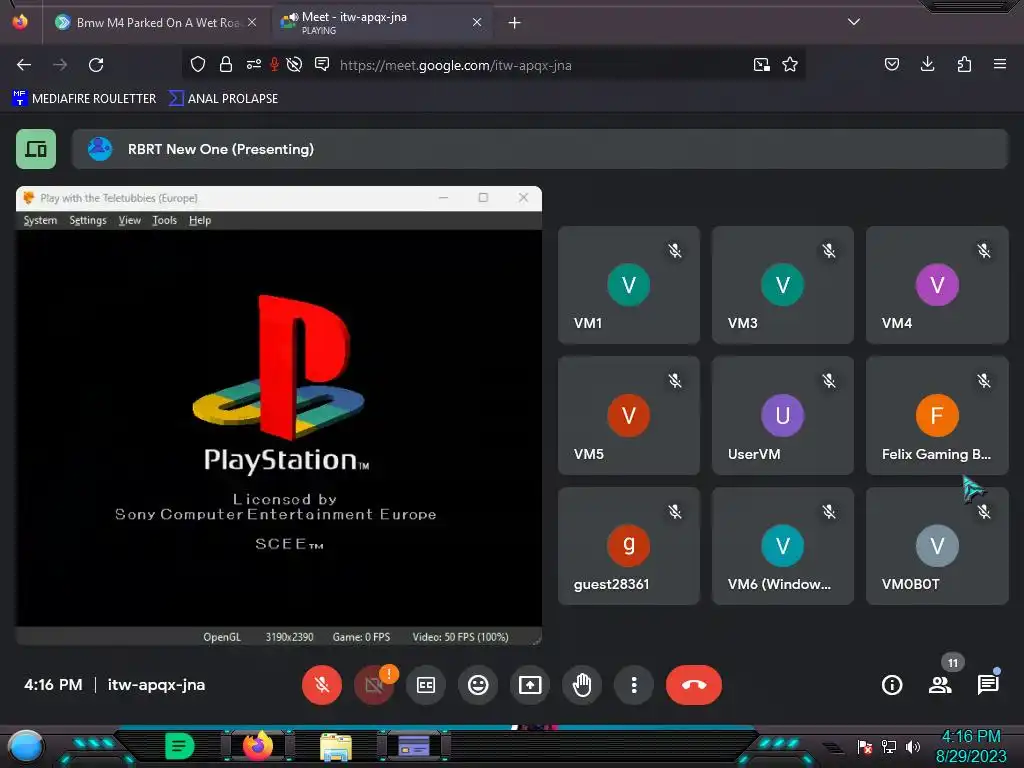Click the microphone permission indicator in address bar
This screenshot has width=1024, height=768.
coord(274,64)
